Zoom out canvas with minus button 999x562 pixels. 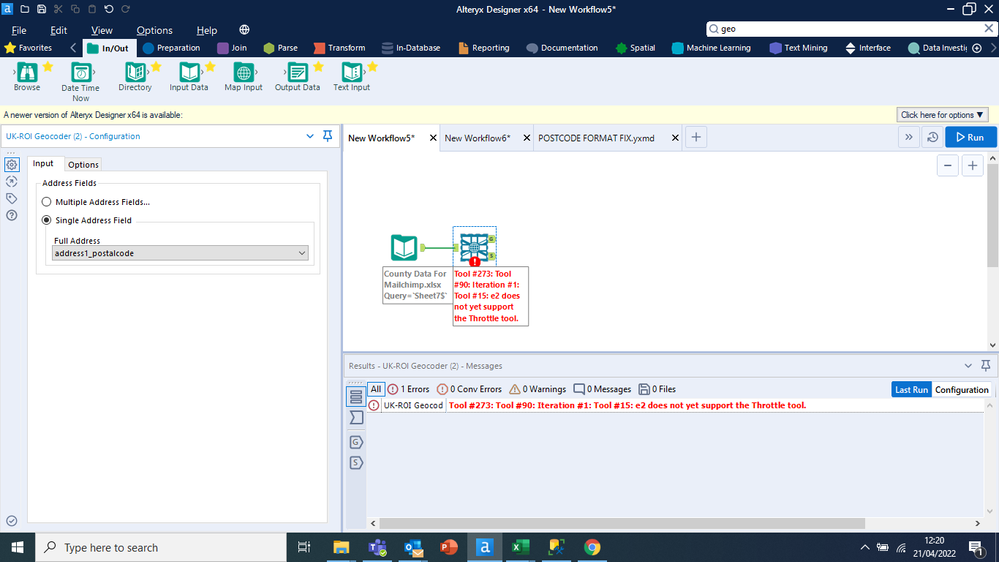(x=947, y=166)
